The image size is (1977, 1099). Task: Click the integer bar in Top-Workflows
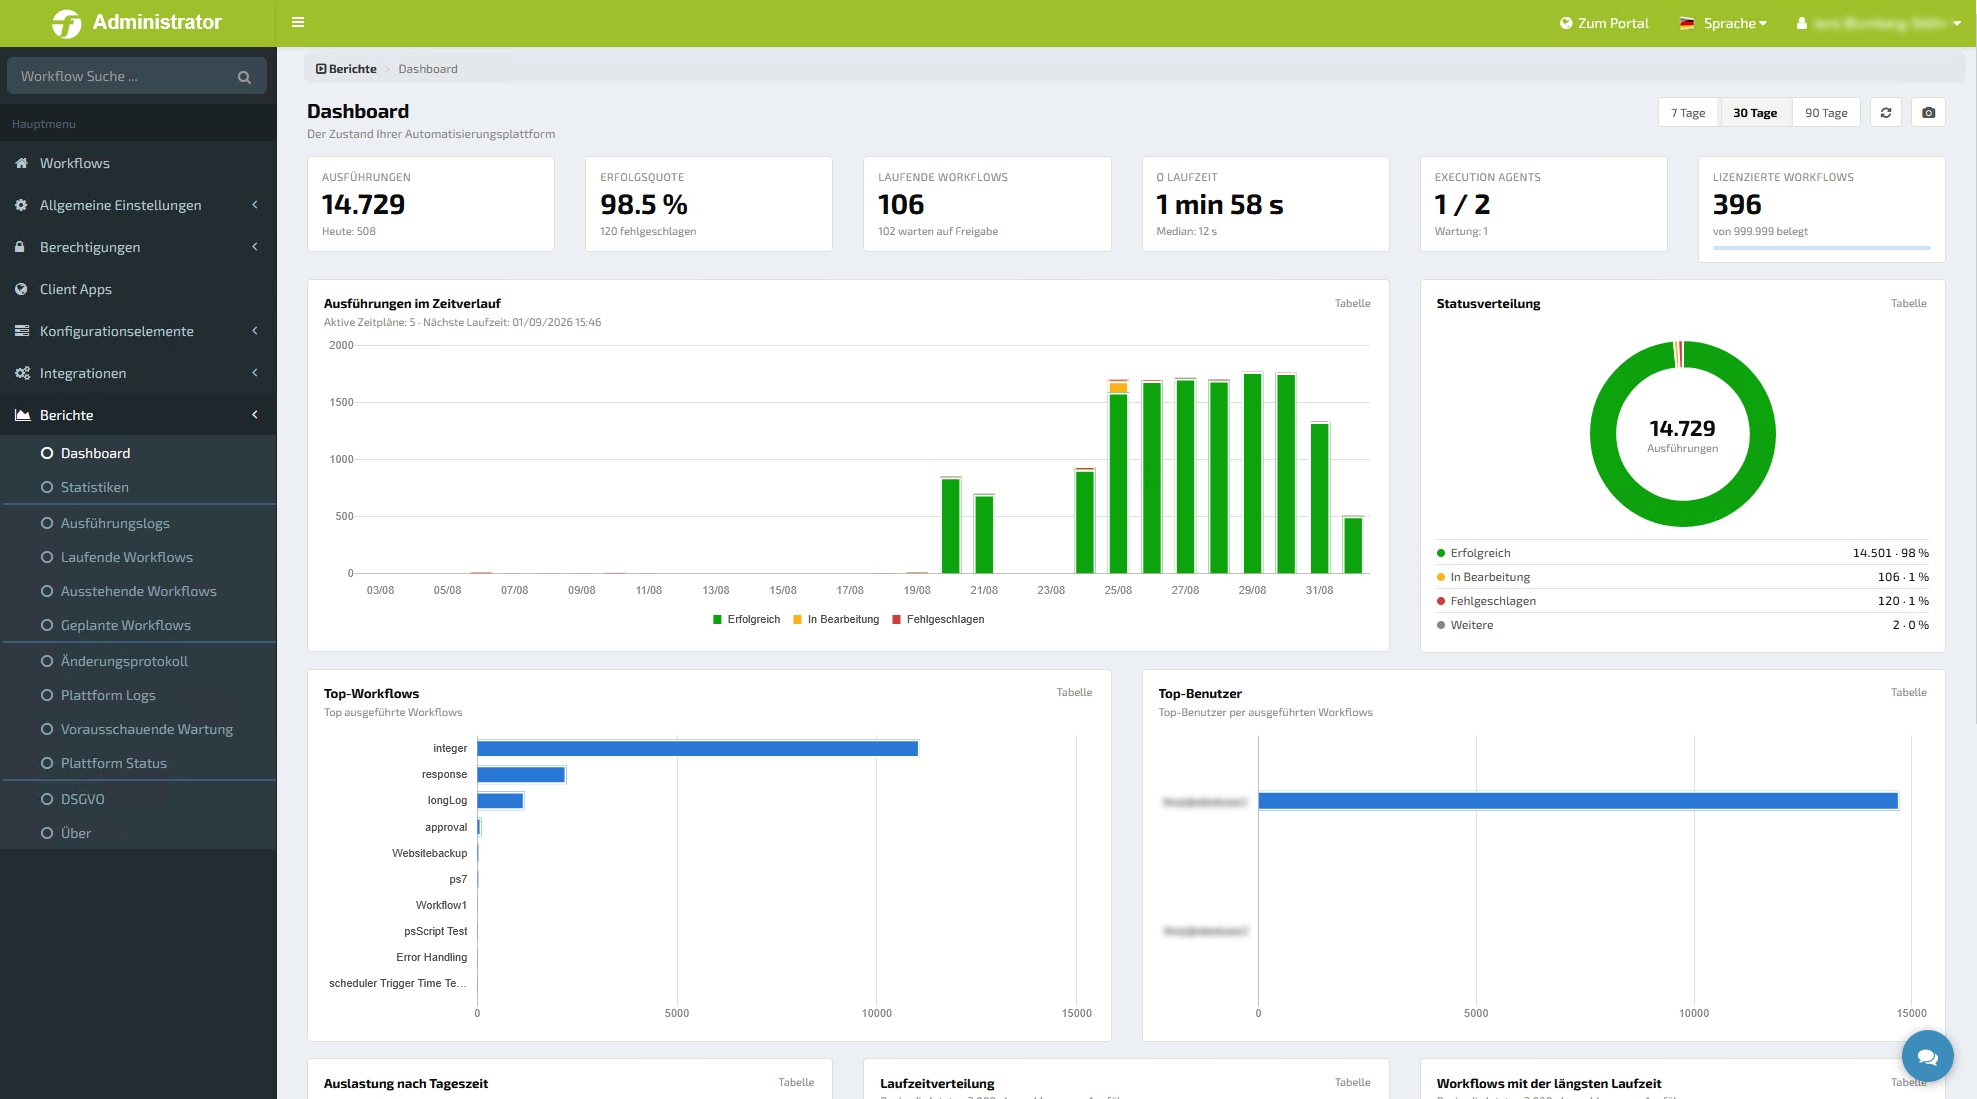coord(698,748)
